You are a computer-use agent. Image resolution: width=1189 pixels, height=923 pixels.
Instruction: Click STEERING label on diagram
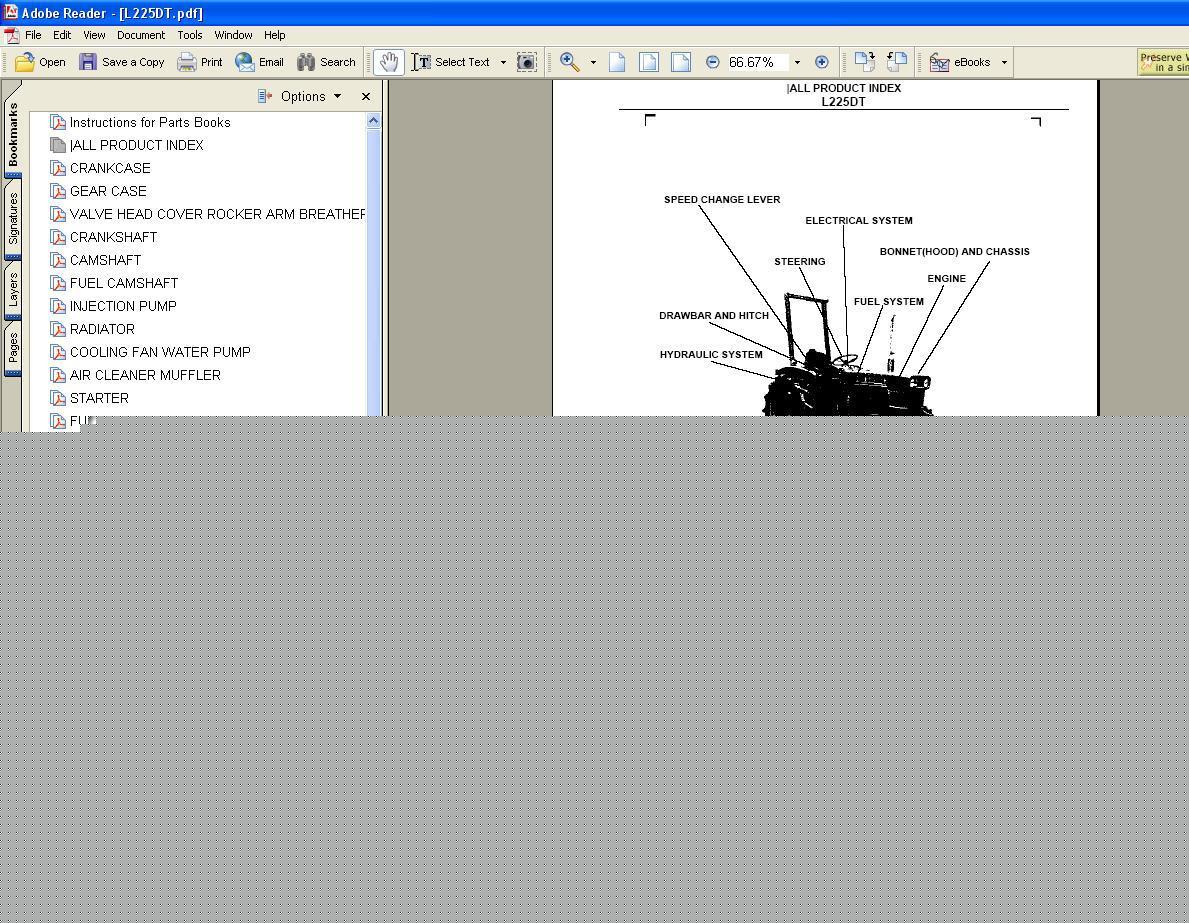coord(799,262)
